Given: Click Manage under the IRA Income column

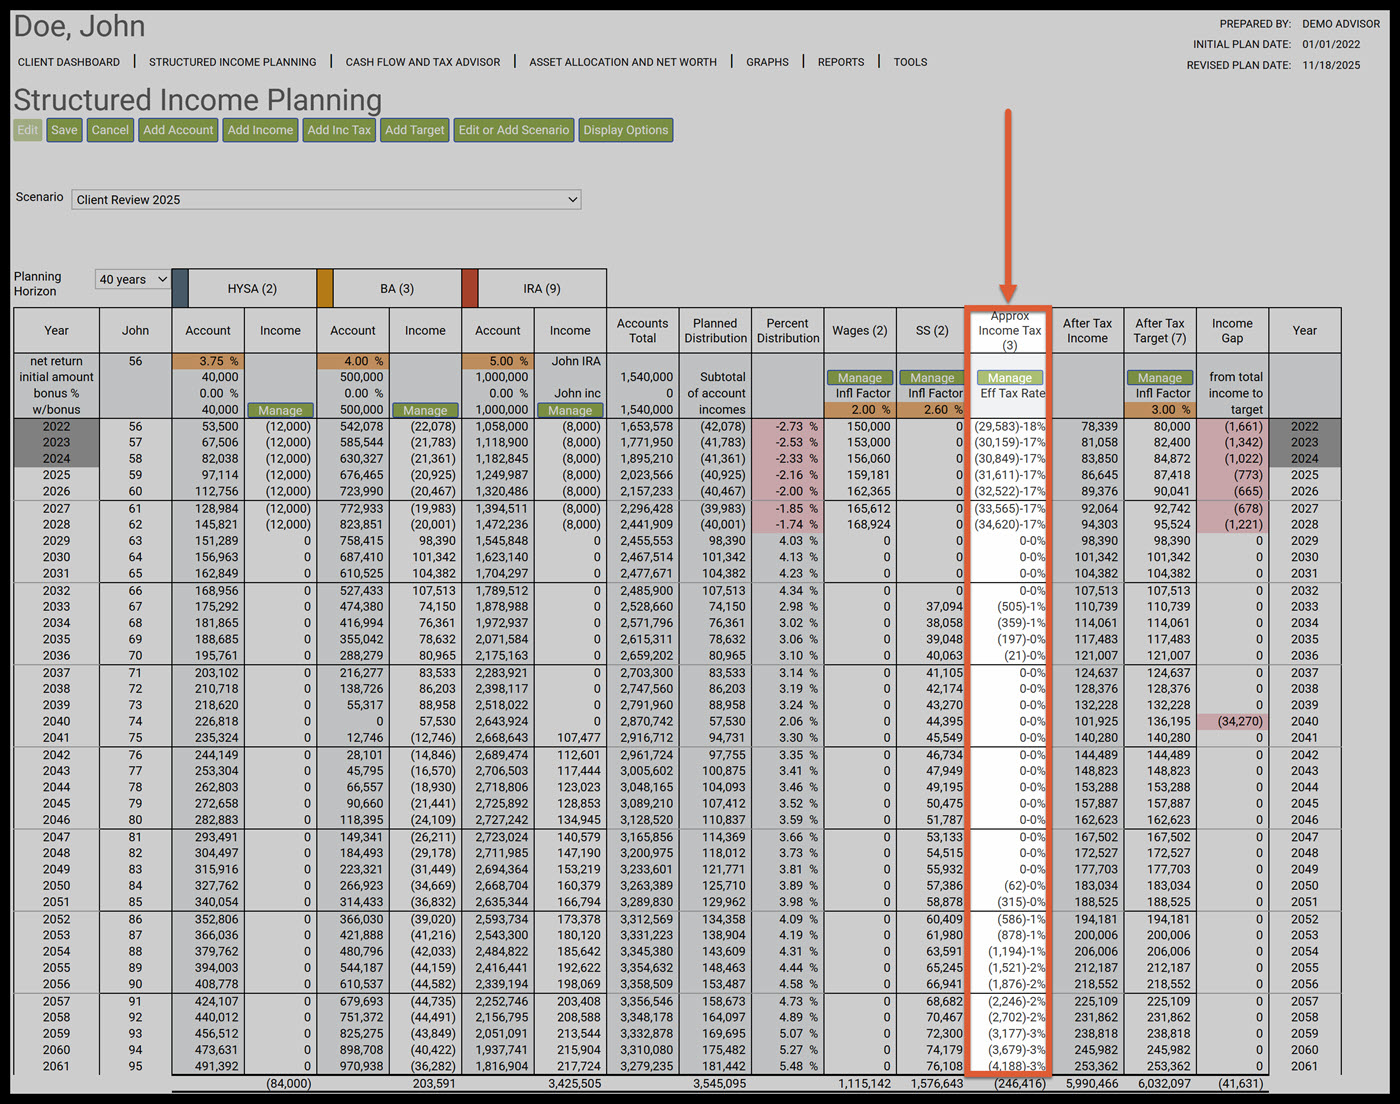Looking at the screenshot, I should [570, 410].
